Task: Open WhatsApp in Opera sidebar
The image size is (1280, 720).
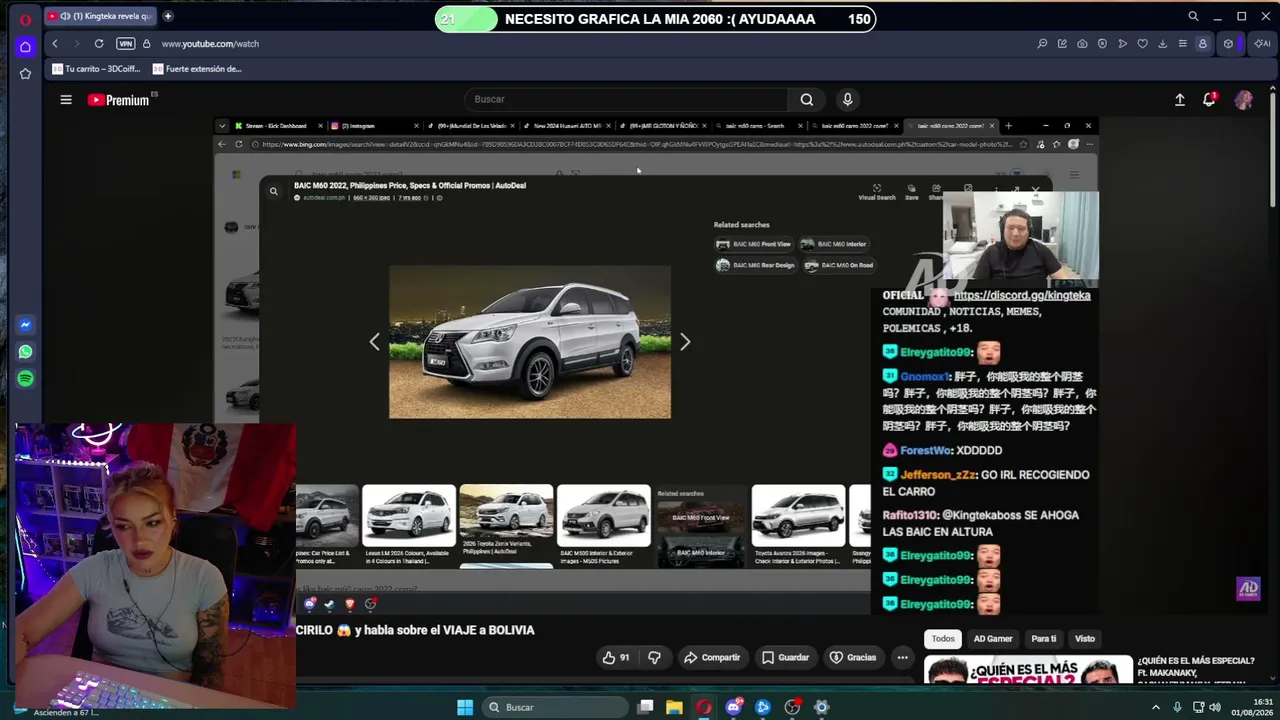Action: point(25,352)
